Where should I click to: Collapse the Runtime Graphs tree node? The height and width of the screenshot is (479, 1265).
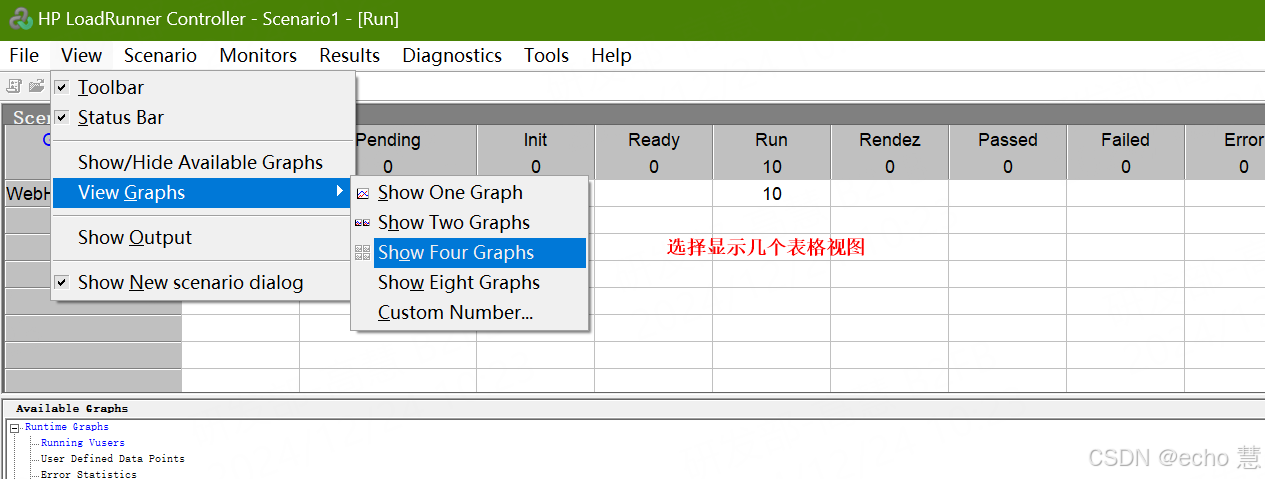[x=15, y=428]
